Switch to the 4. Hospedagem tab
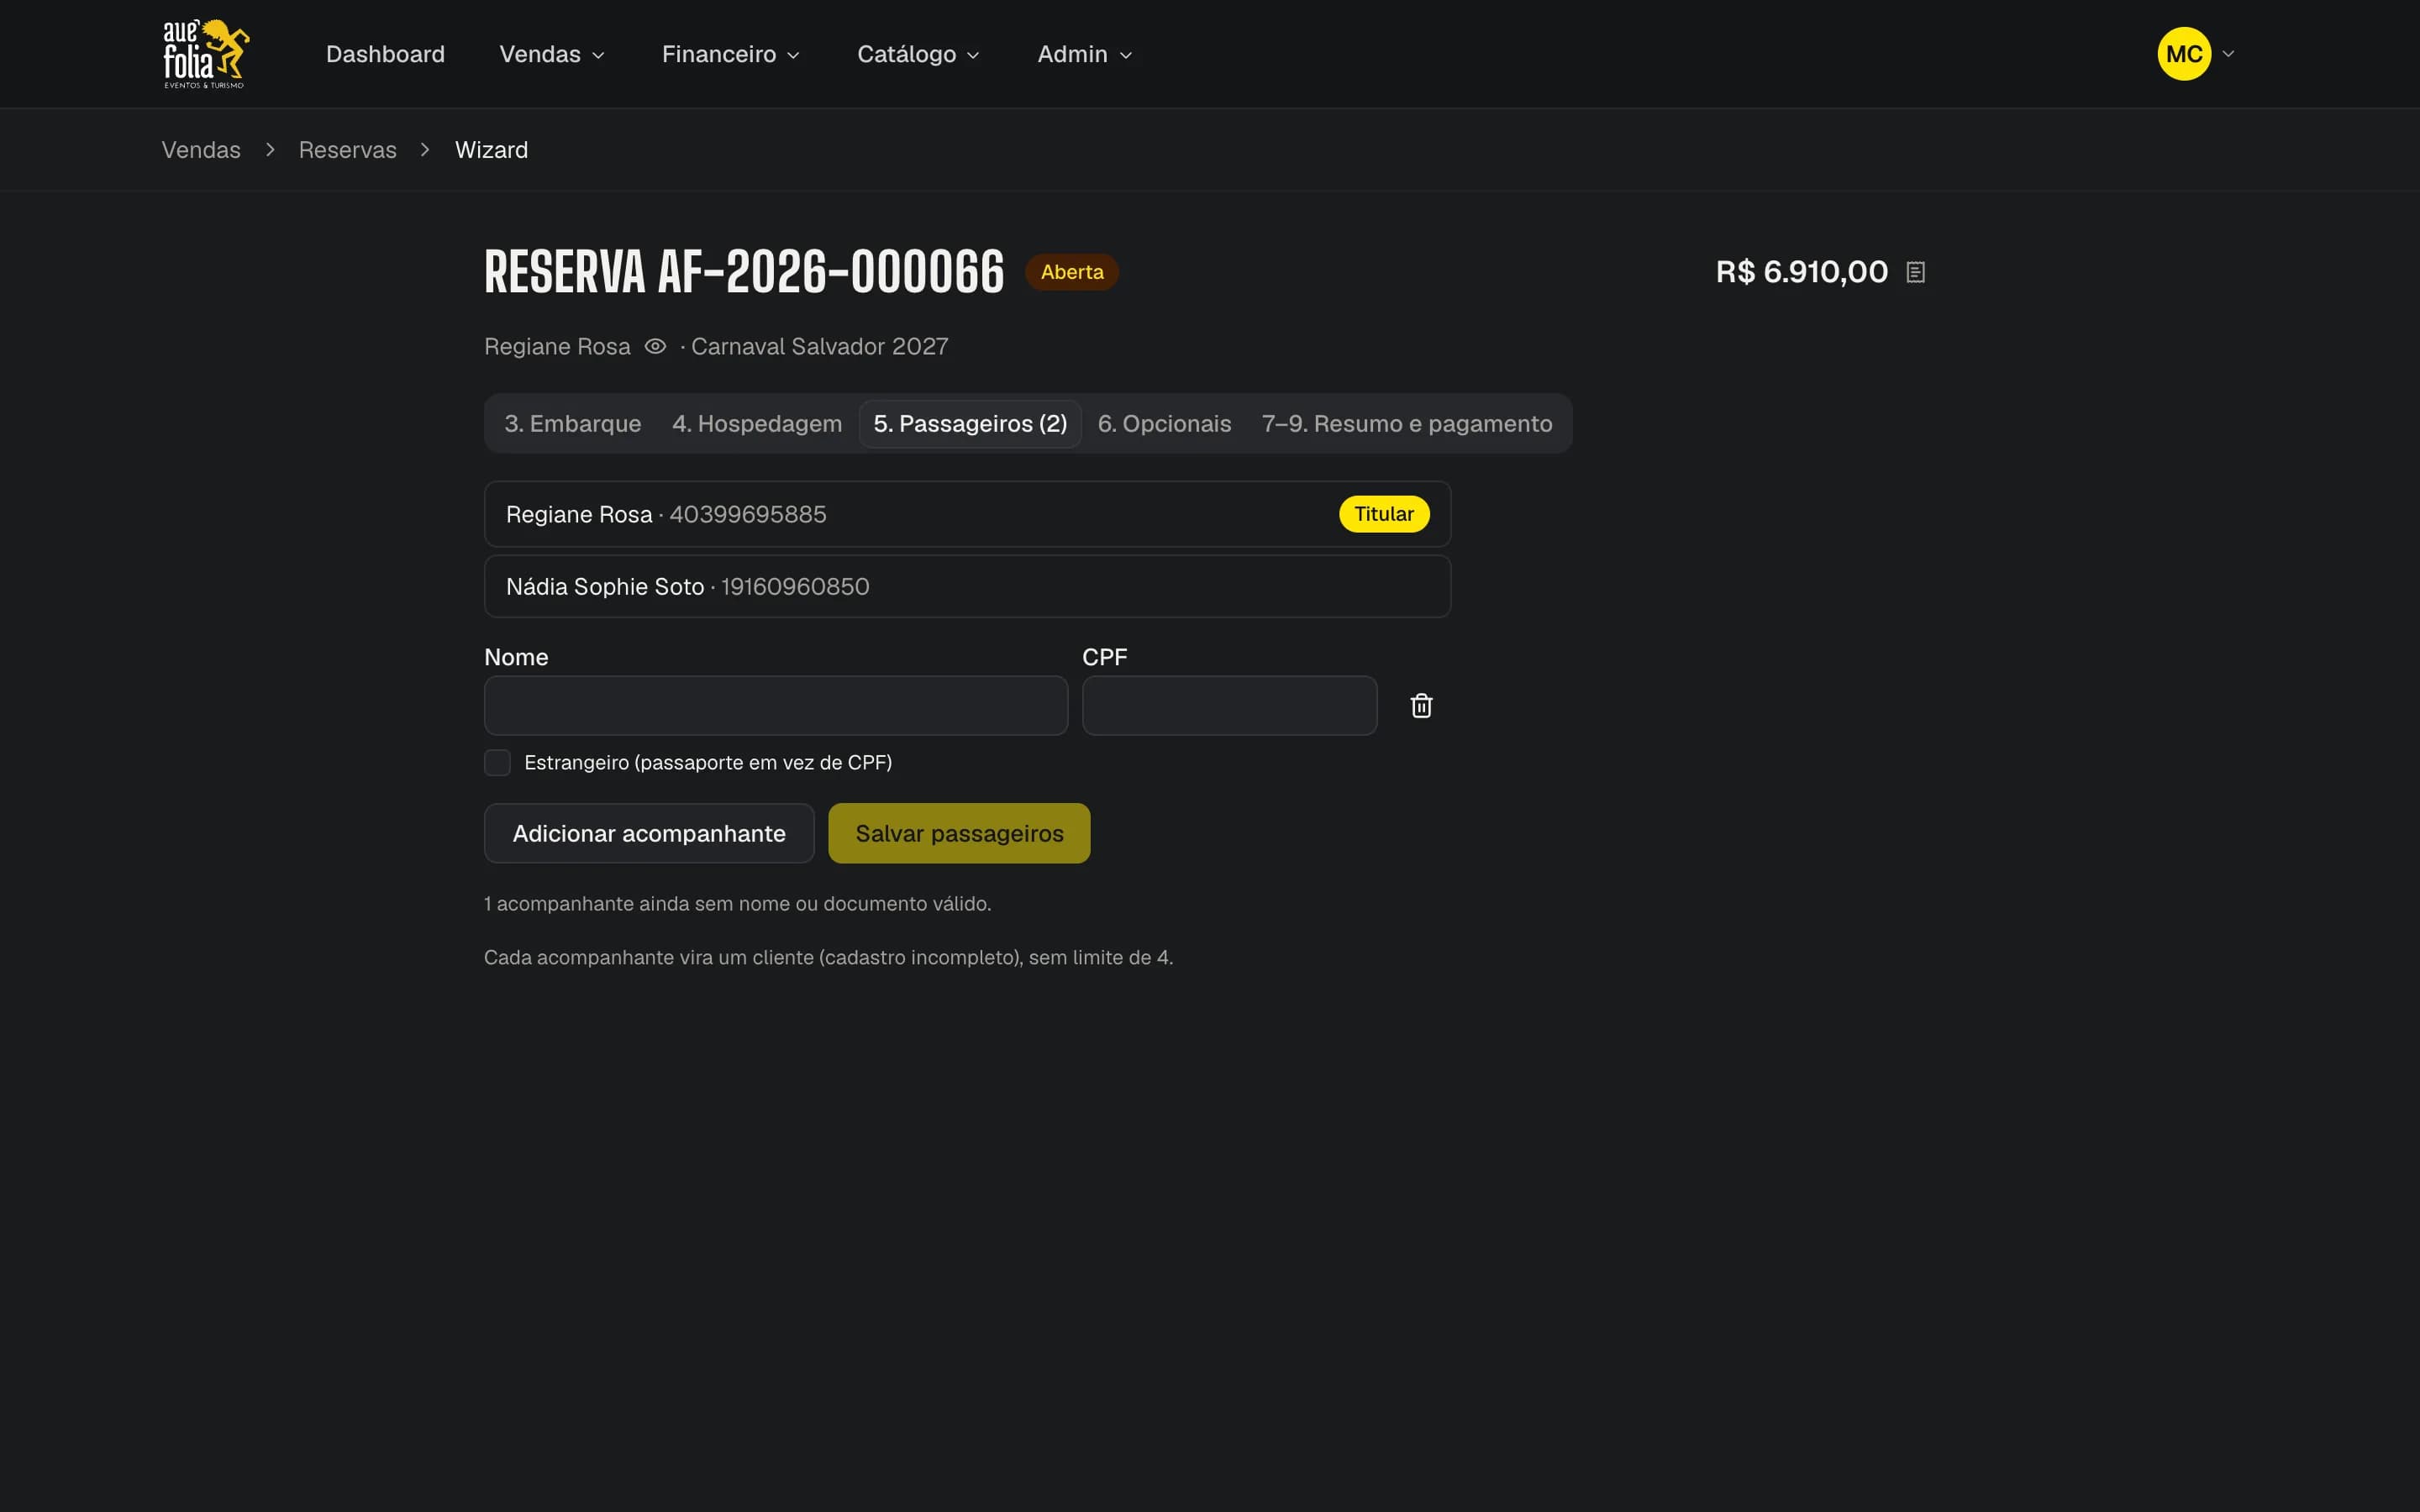 click(757, 424)
